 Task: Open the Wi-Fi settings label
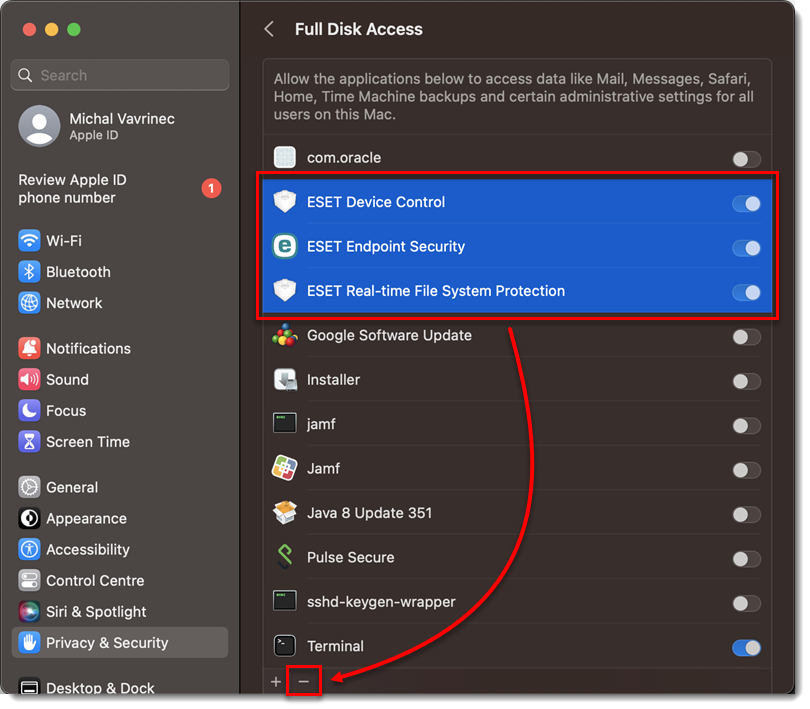64,241
